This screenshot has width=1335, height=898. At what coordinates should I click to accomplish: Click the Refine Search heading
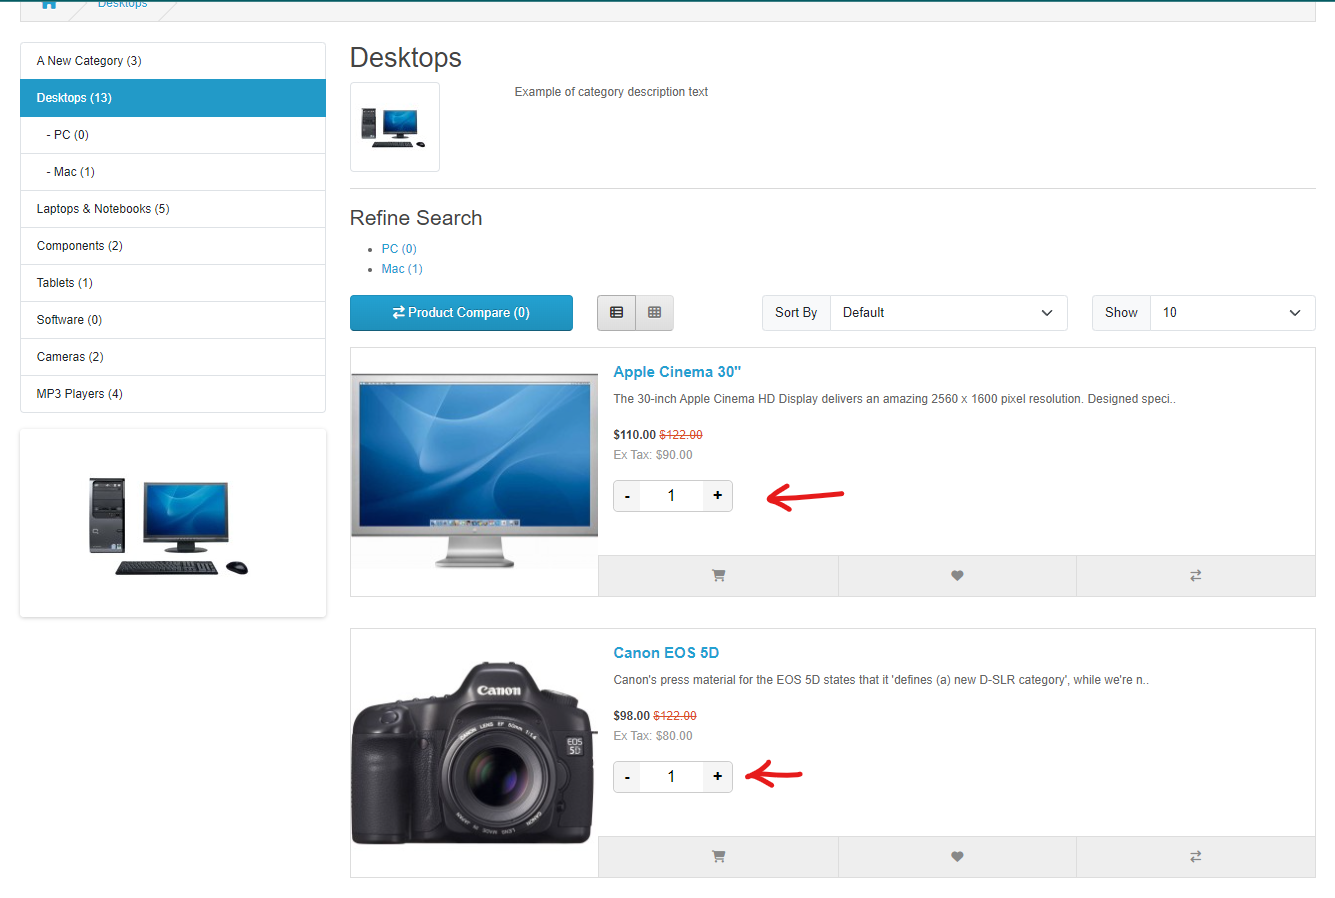[416, 218]
